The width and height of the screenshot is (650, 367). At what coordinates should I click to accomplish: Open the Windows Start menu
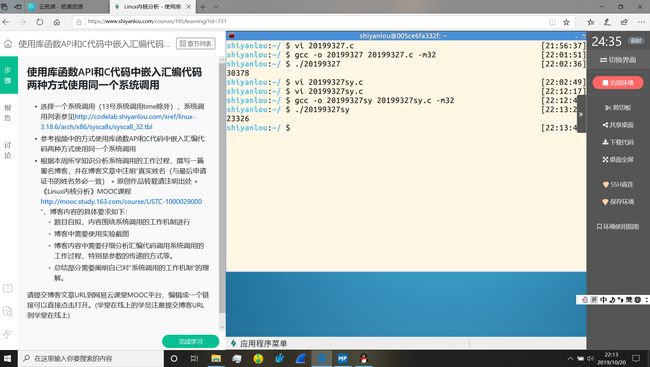[8, 358]
